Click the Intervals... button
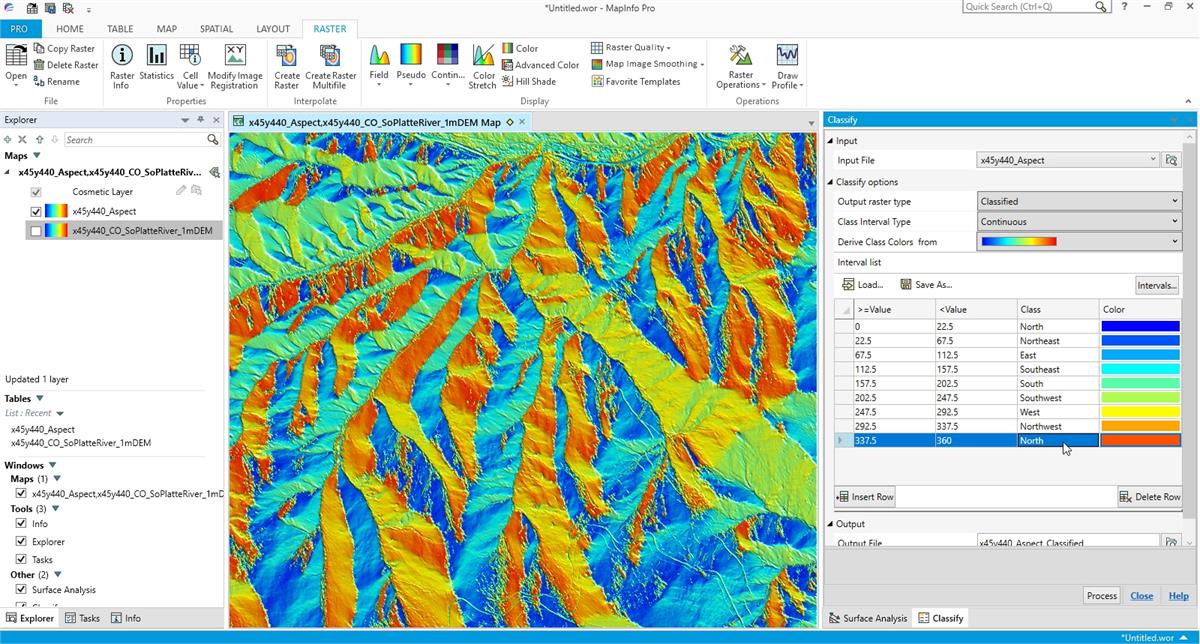 point(1156,285)
